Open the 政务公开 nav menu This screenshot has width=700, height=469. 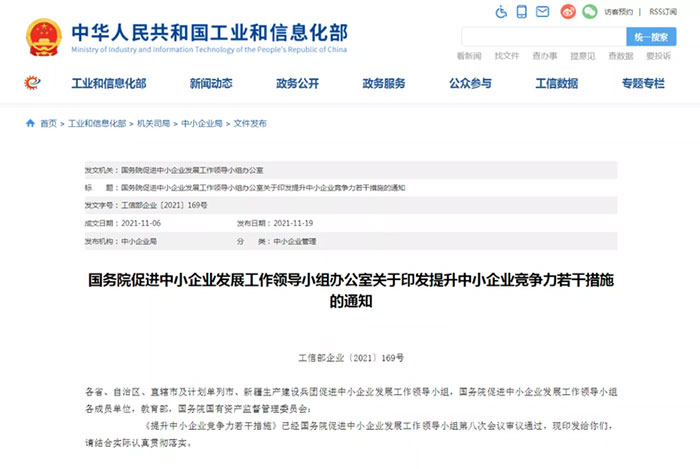[x=298, y=83]
